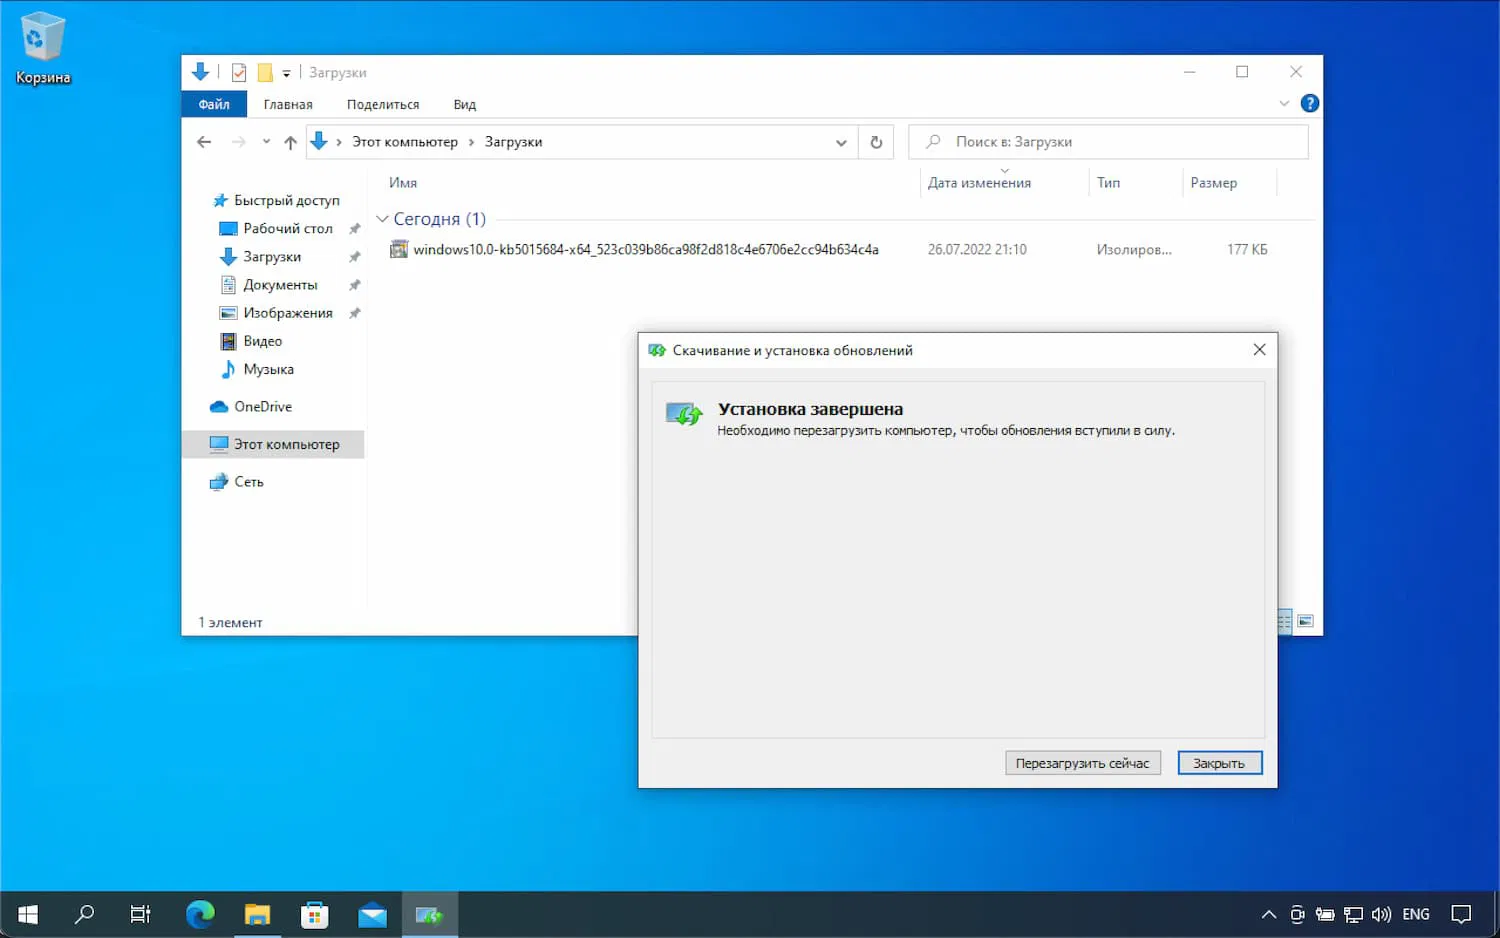Image resolution: width=1500 pixels, height=938 pixels.
Task: Collapse the Сегодня file group
Action: tap(382, 219)
